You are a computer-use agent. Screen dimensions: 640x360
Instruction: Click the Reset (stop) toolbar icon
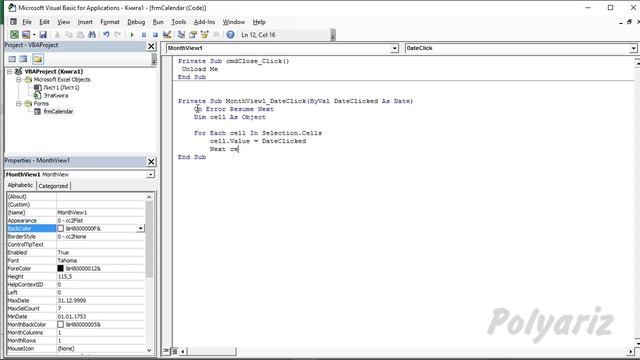click(x=155, y=35)
